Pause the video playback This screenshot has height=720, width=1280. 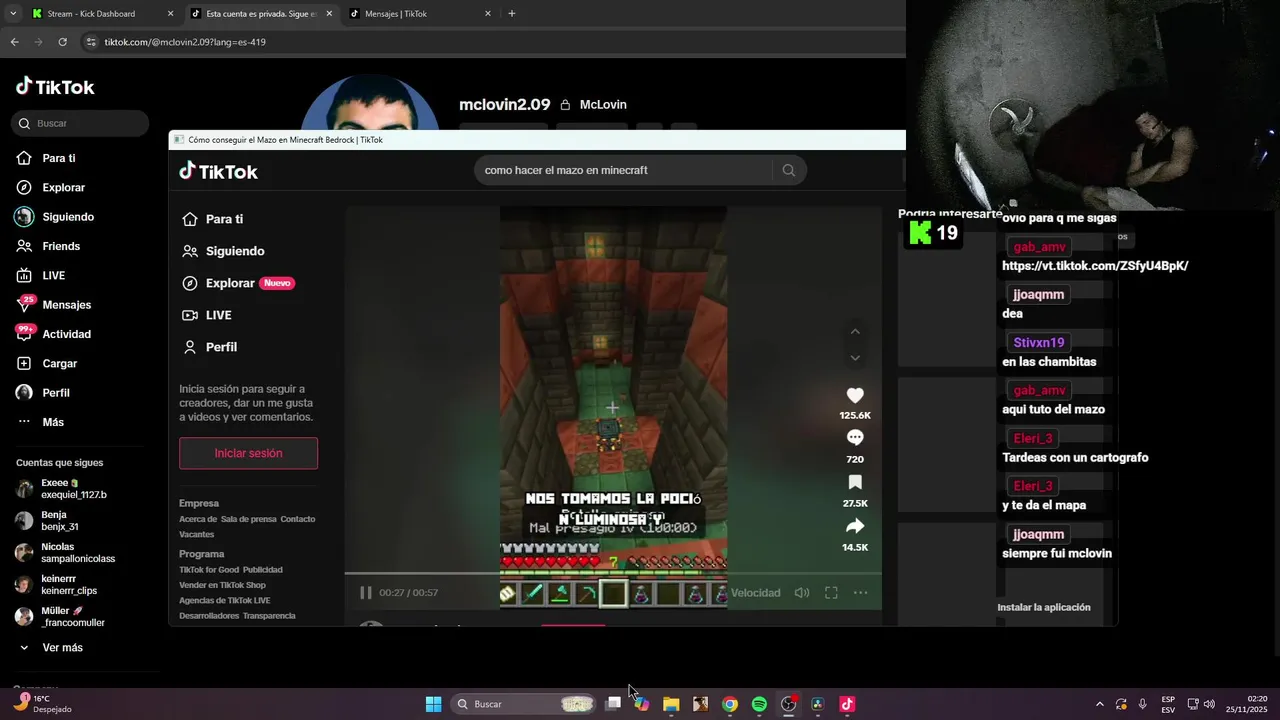tap(366, 593)
